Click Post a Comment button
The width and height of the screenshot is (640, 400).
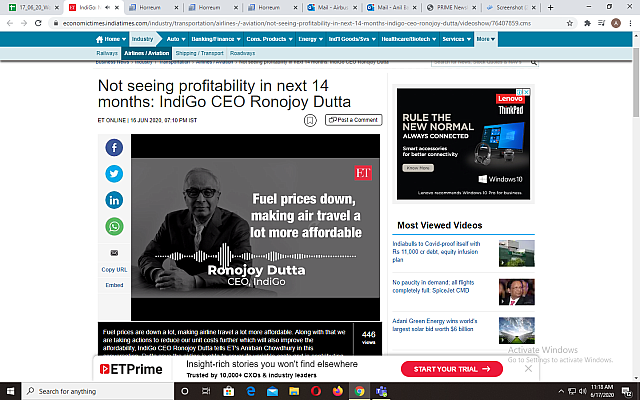point(353,120)
